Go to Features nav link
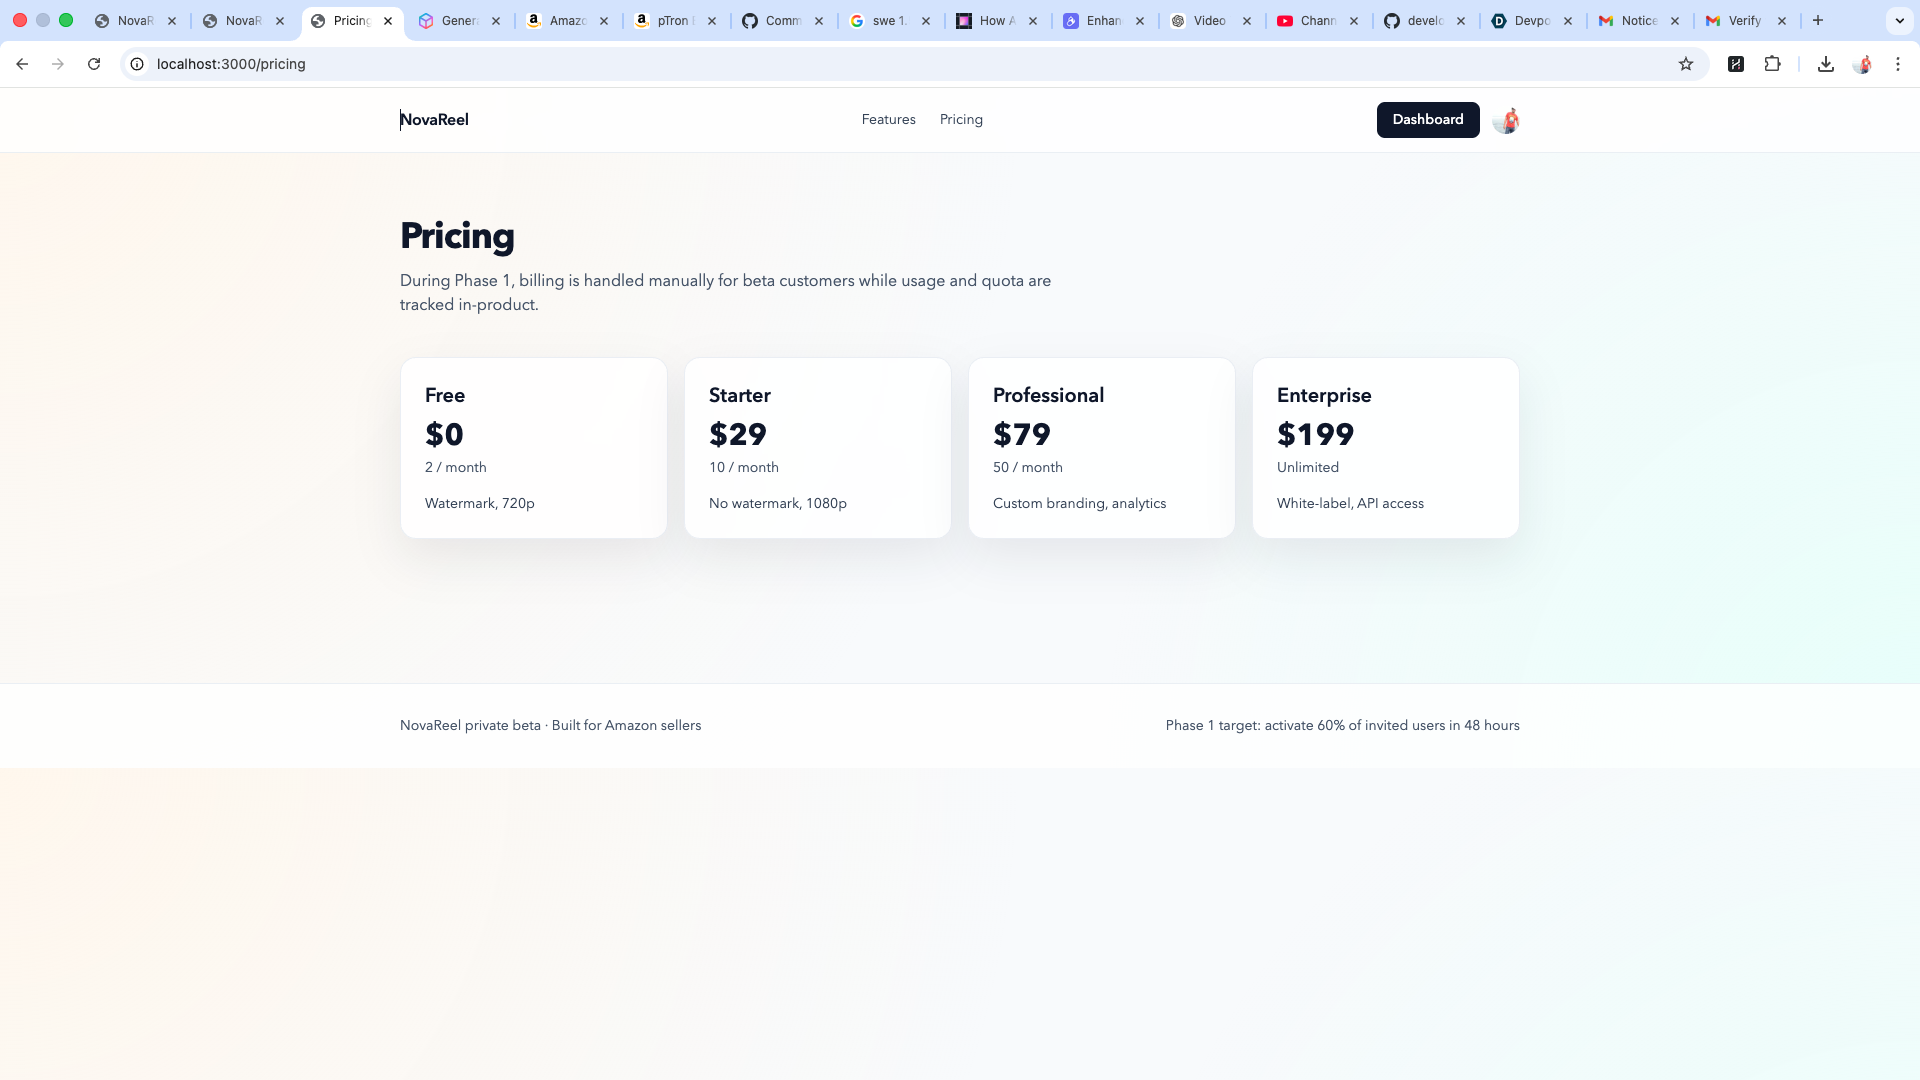The image size is (1920, 1080). 888,120
